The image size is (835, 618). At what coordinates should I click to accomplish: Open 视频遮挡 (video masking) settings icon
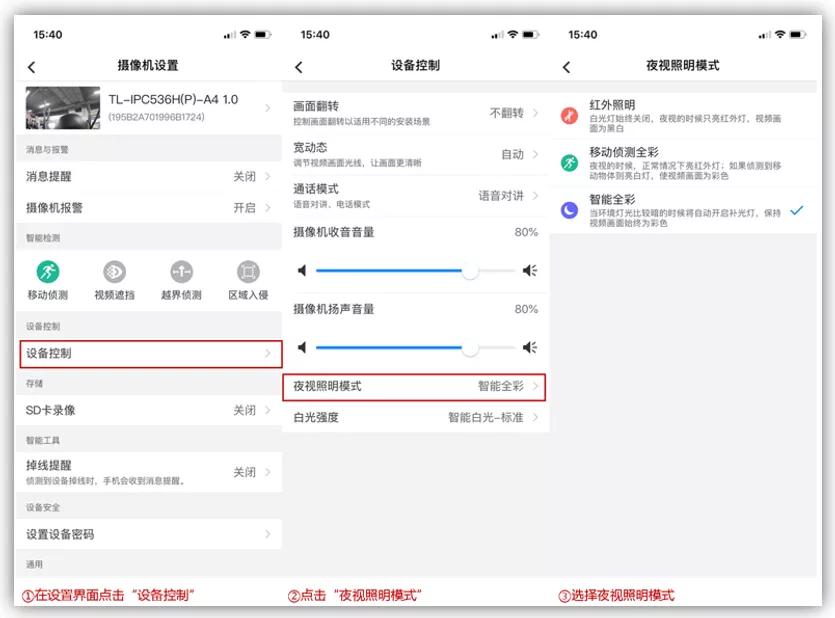pos(114,271)
